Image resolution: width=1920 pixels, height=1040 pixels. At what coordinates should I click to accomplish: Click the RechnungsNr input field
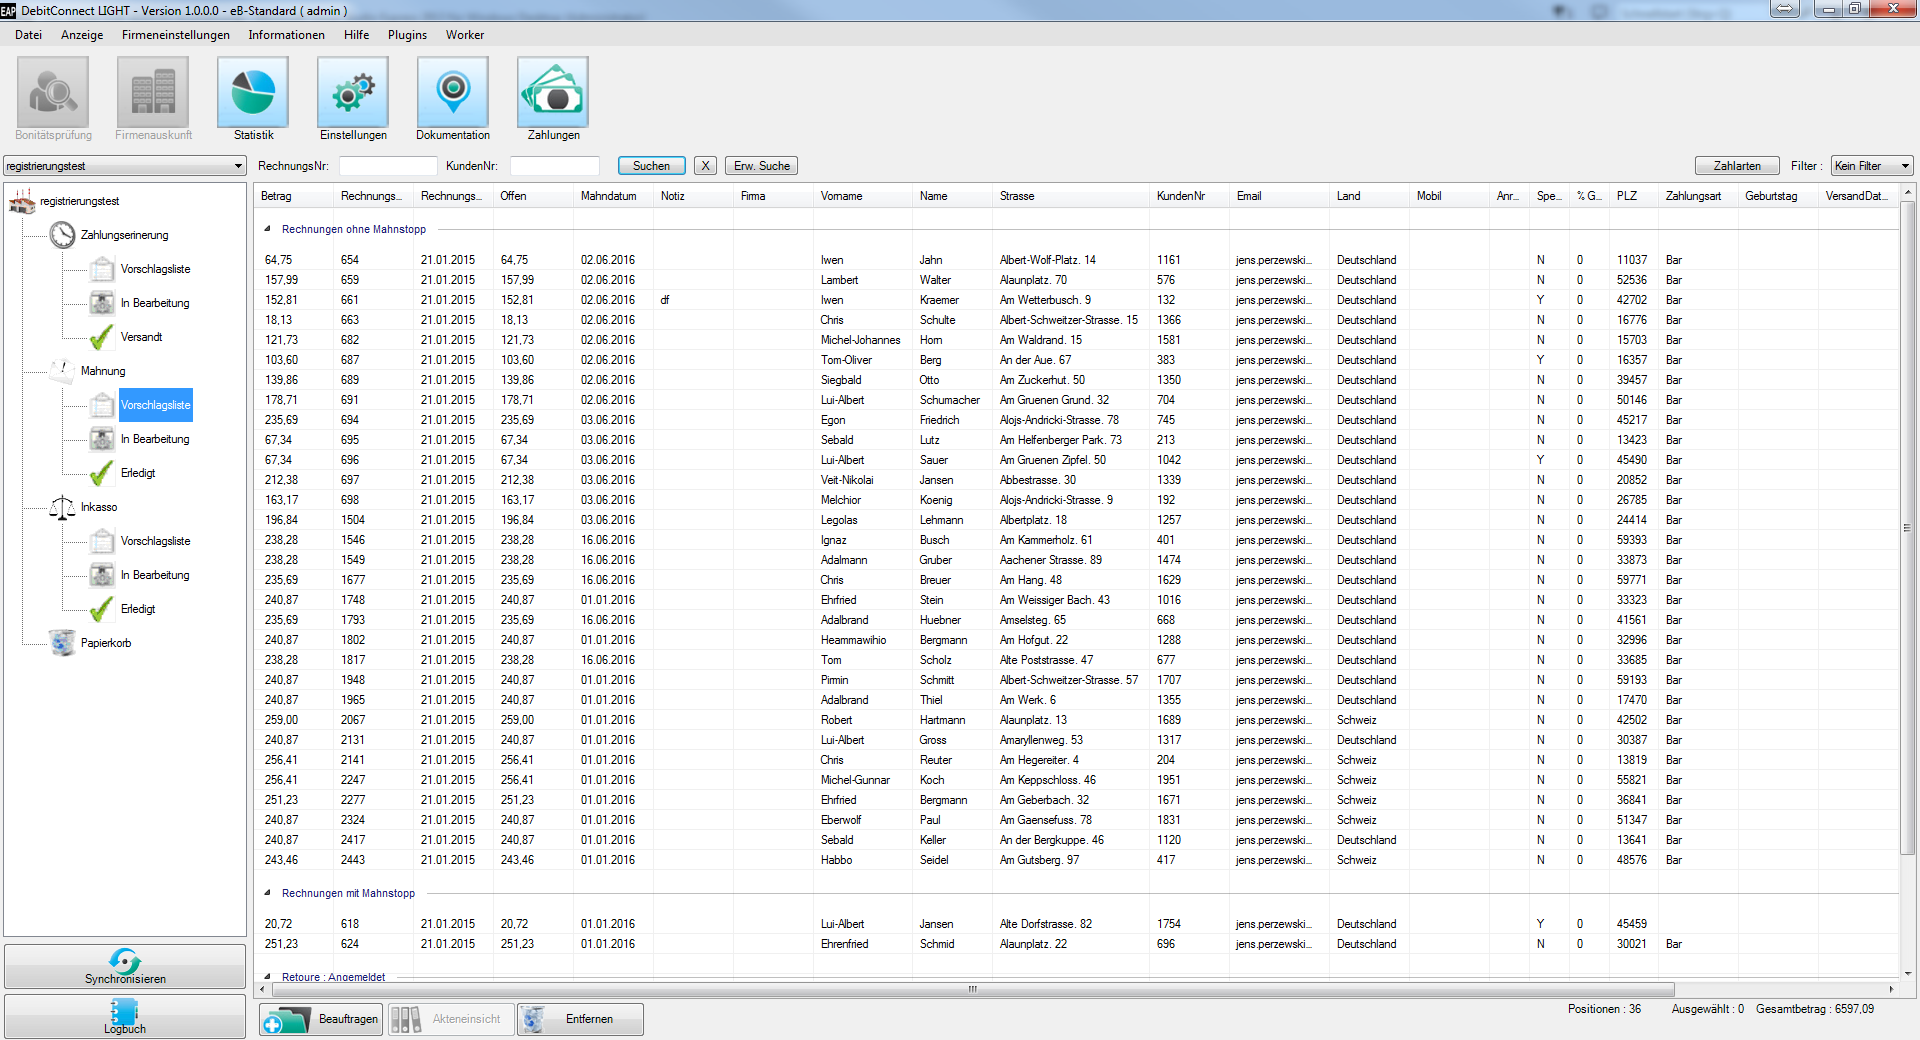388,166
